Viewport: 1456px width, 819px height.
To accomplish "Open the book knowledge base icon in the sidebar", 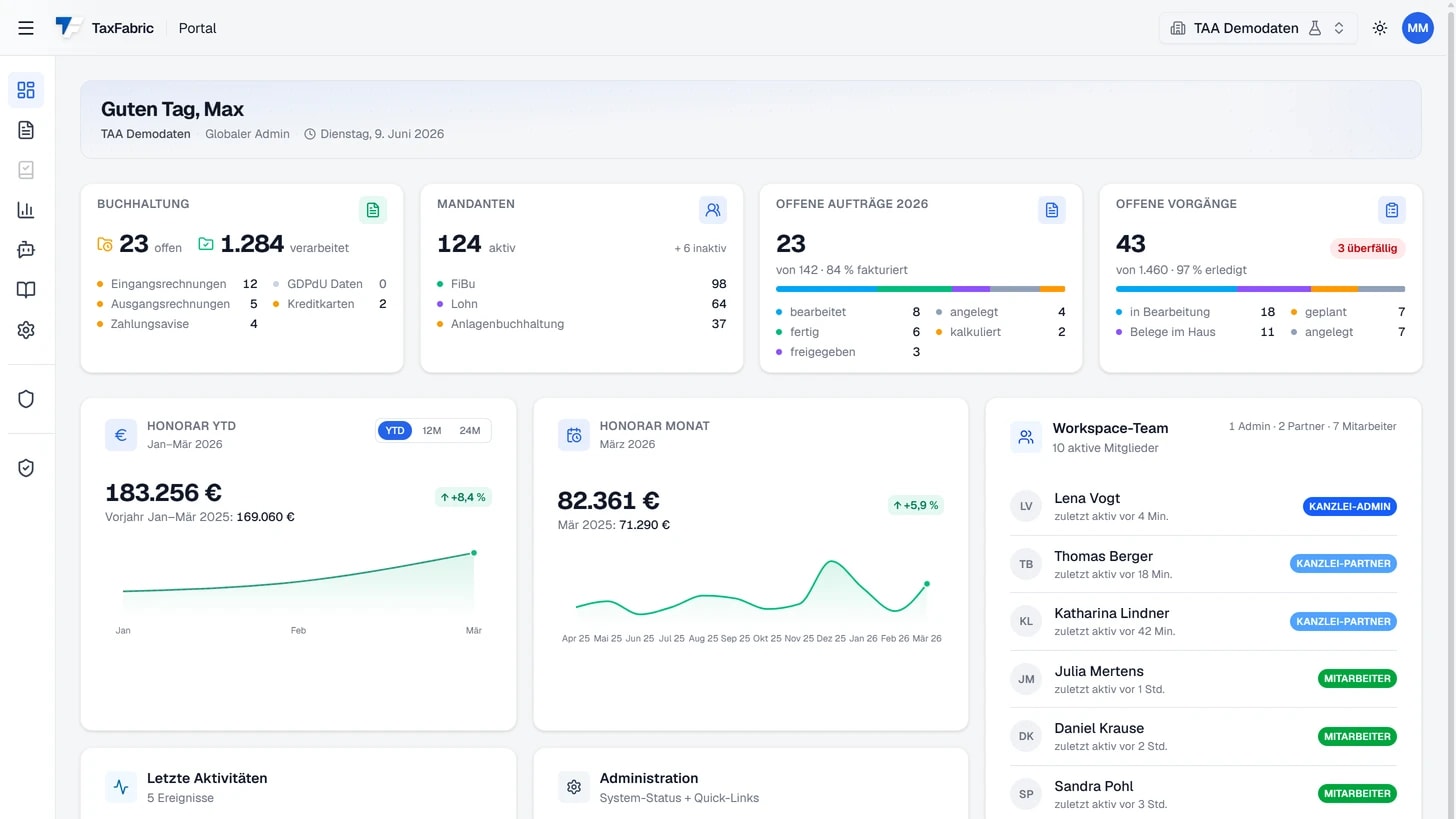I will coord(26,290).
